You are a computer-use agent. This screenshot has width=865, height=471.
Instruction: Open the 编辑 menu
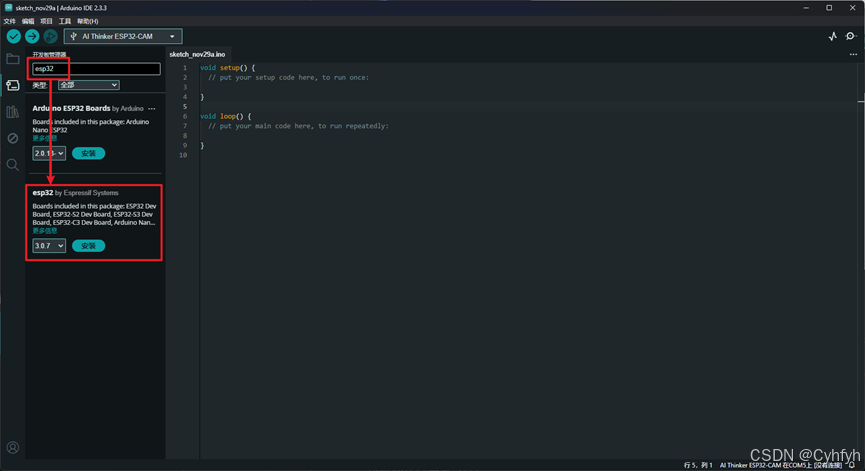click(28, 21)
